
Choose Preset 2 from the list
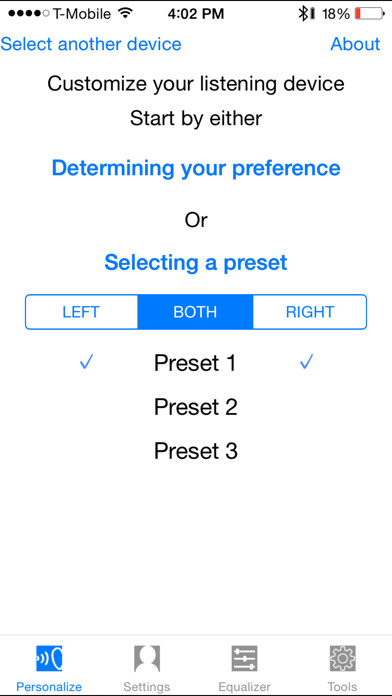coord(195,407)
